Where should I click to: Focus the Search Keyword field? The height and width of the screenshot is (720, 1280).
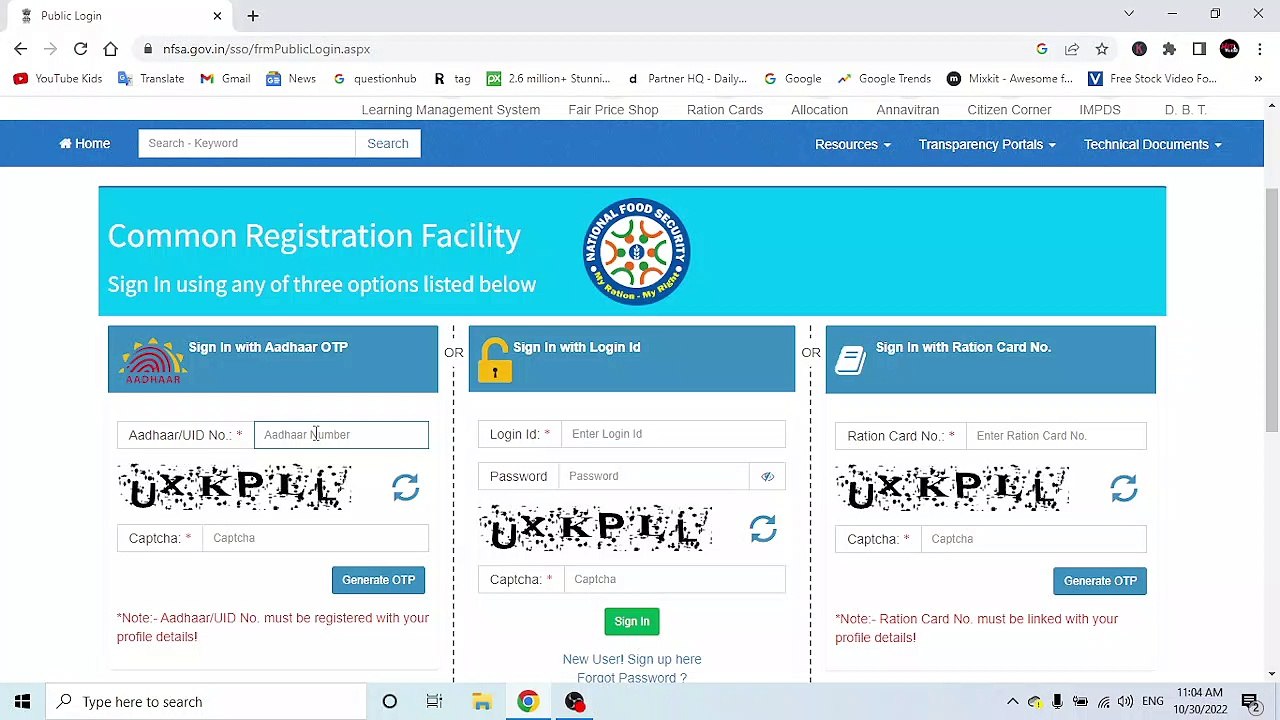[247, 144]
